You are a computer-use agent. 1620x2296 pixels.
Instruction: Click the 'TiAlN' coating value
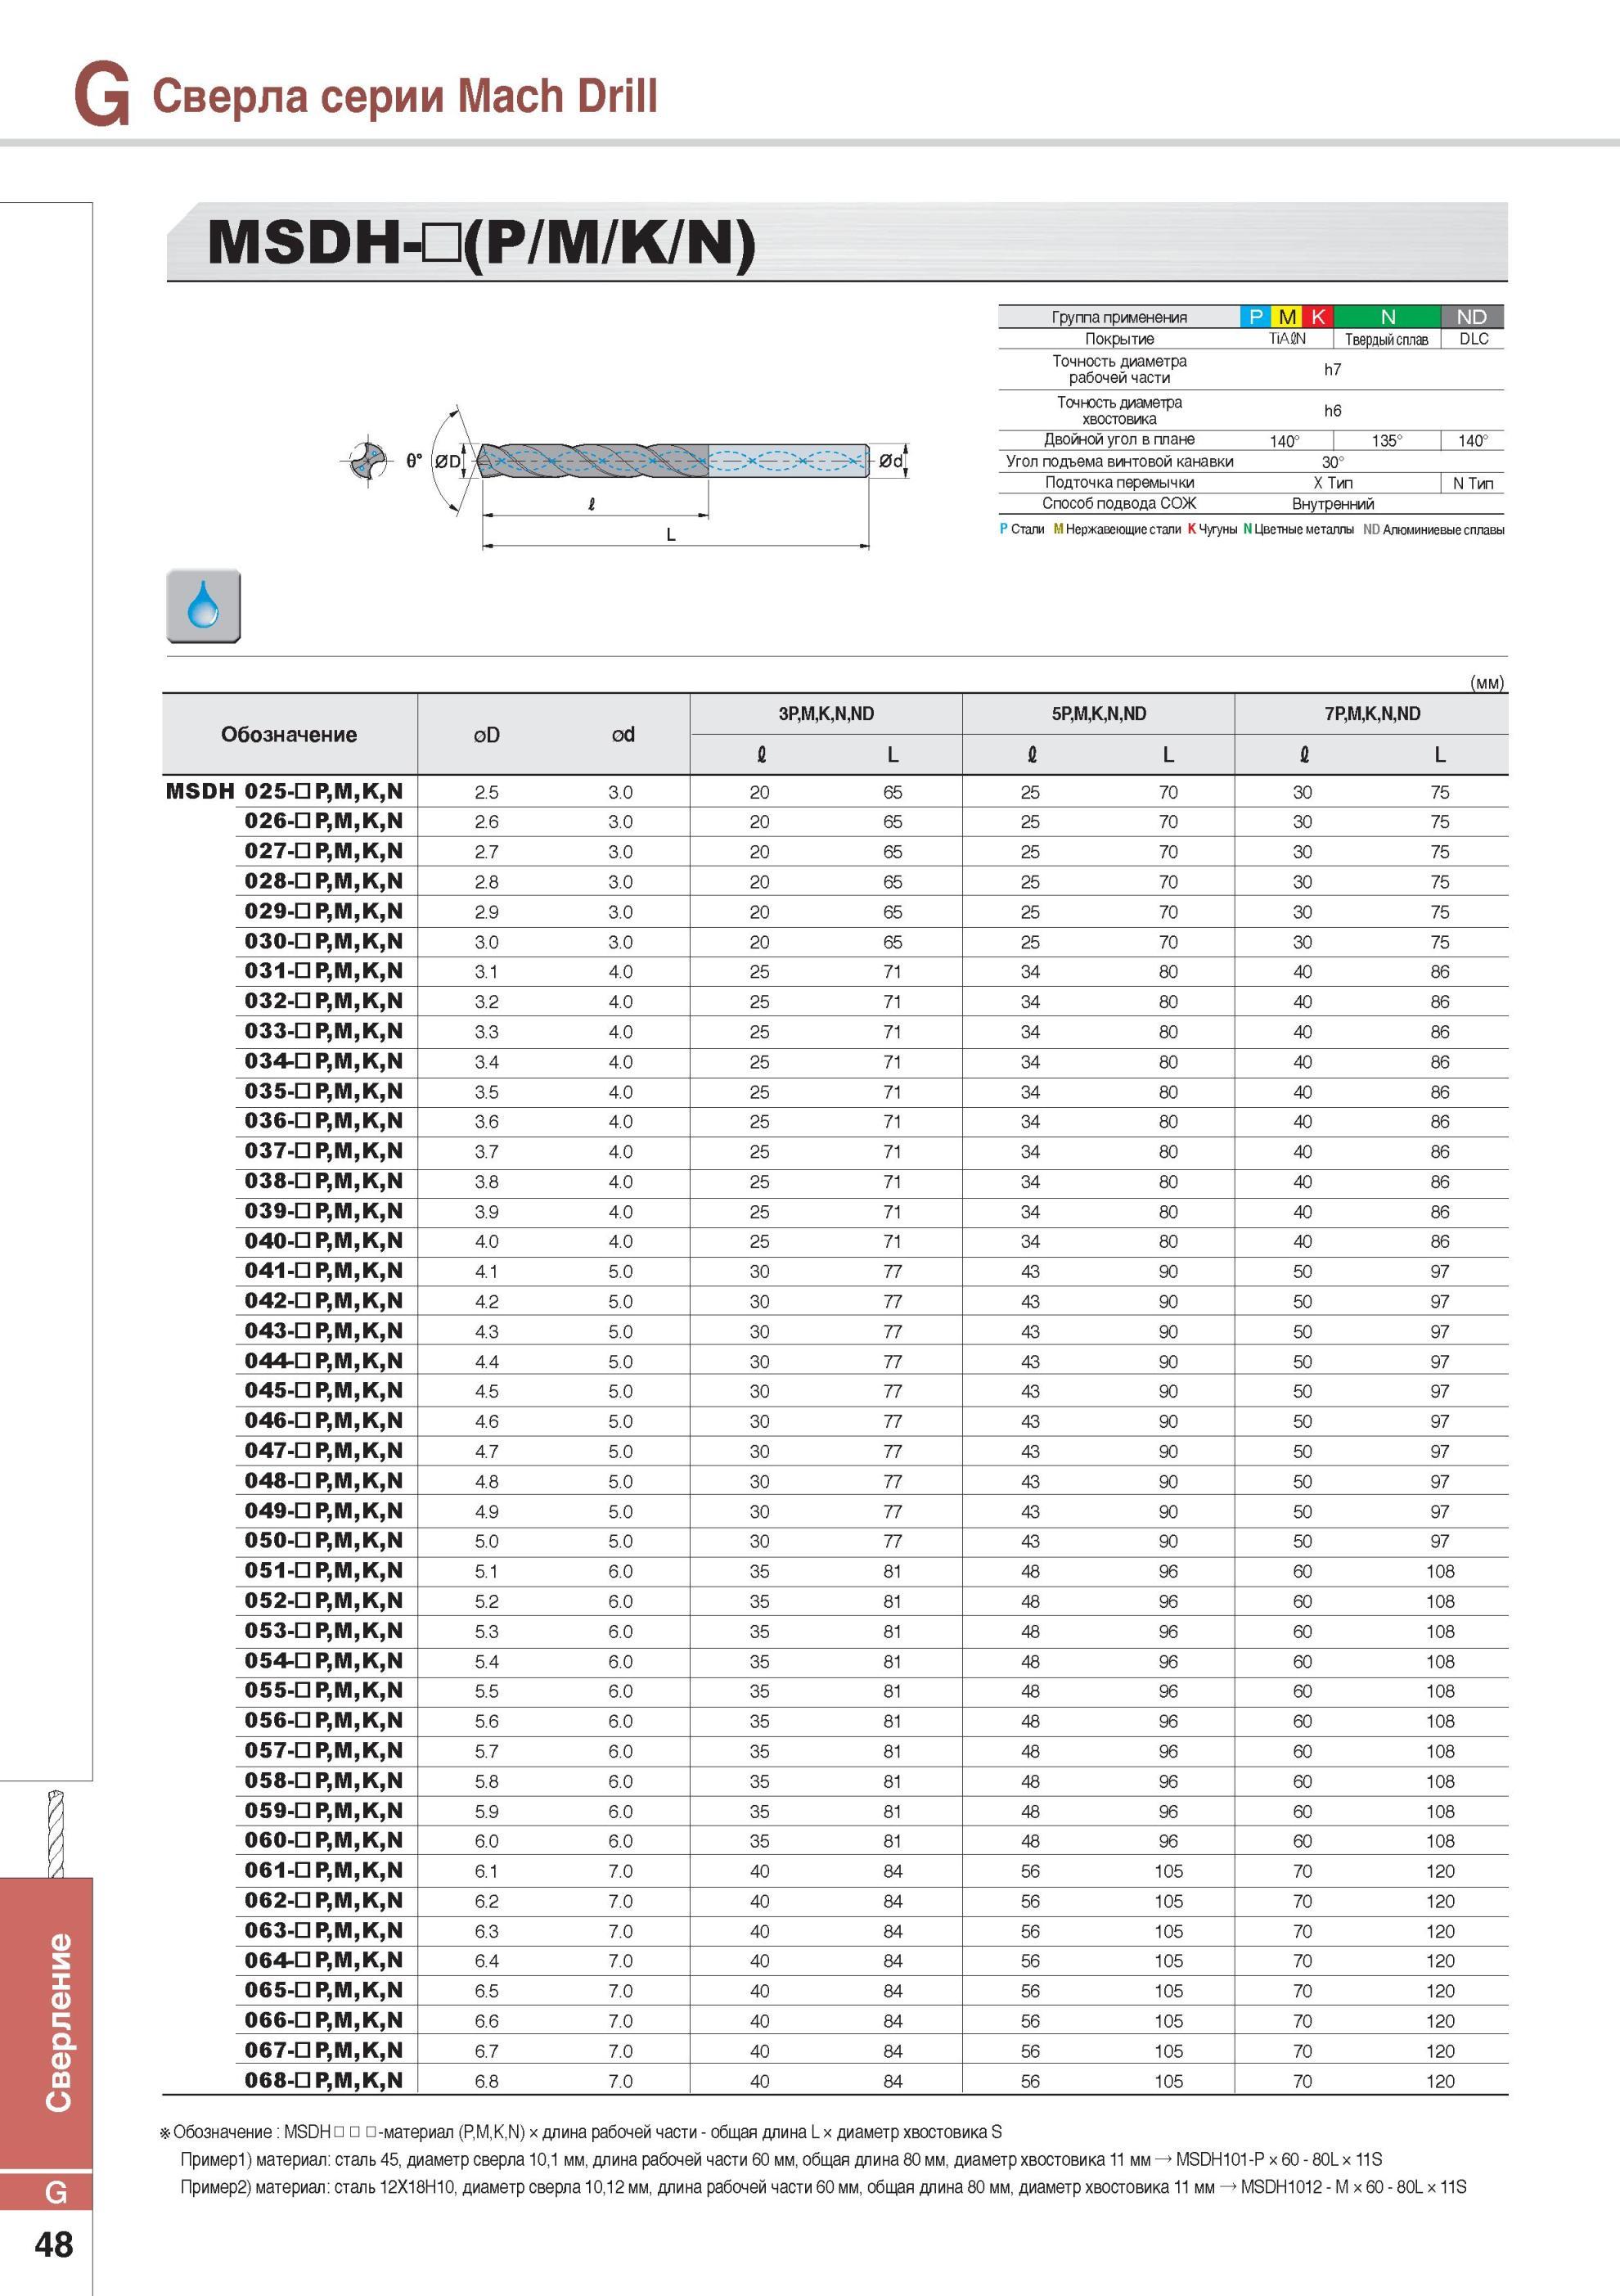(x=1287, y=339)
